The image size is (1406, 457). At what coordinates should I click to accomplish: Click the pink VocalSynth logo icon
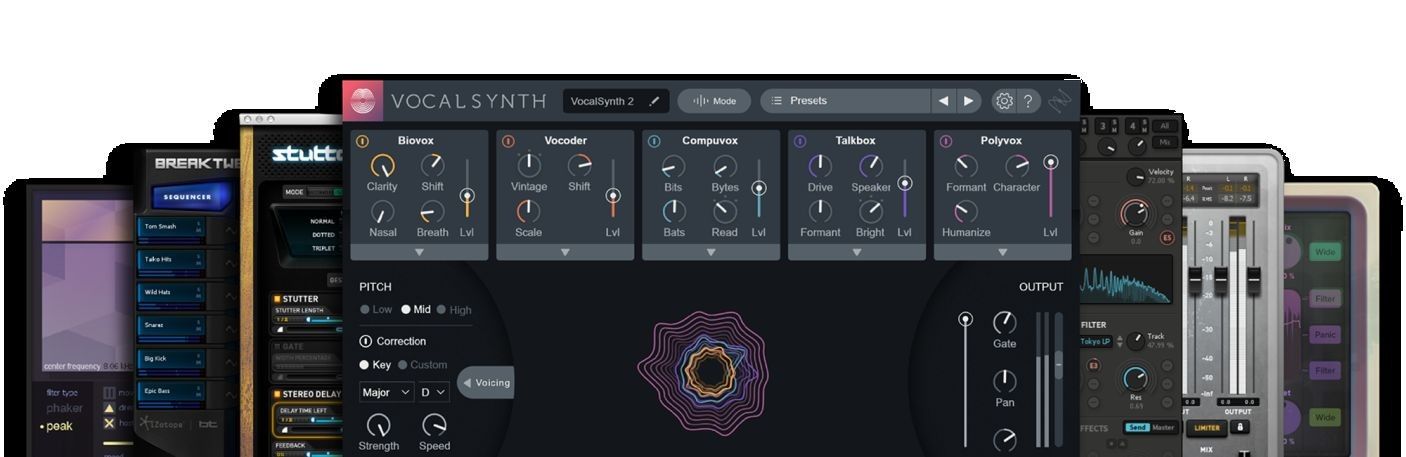click(x=363, y=101)
